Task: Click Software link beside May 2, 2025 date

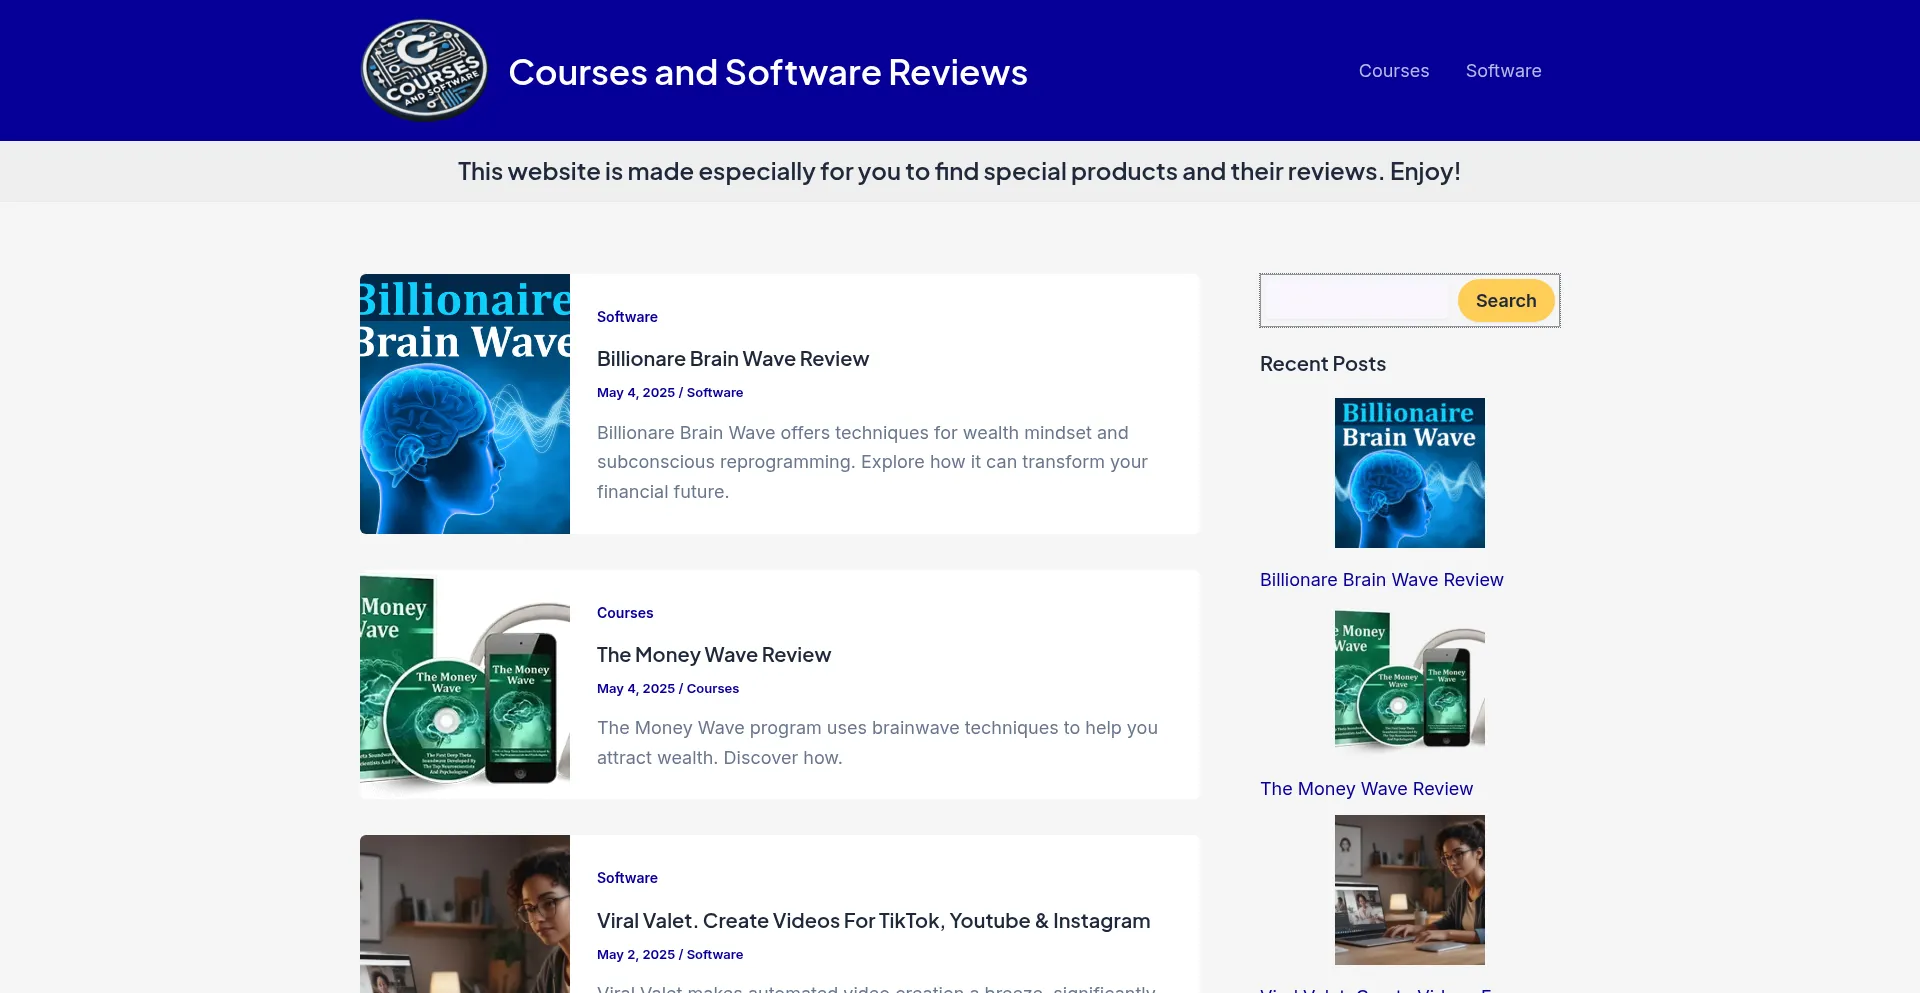Action: [715, 955]
